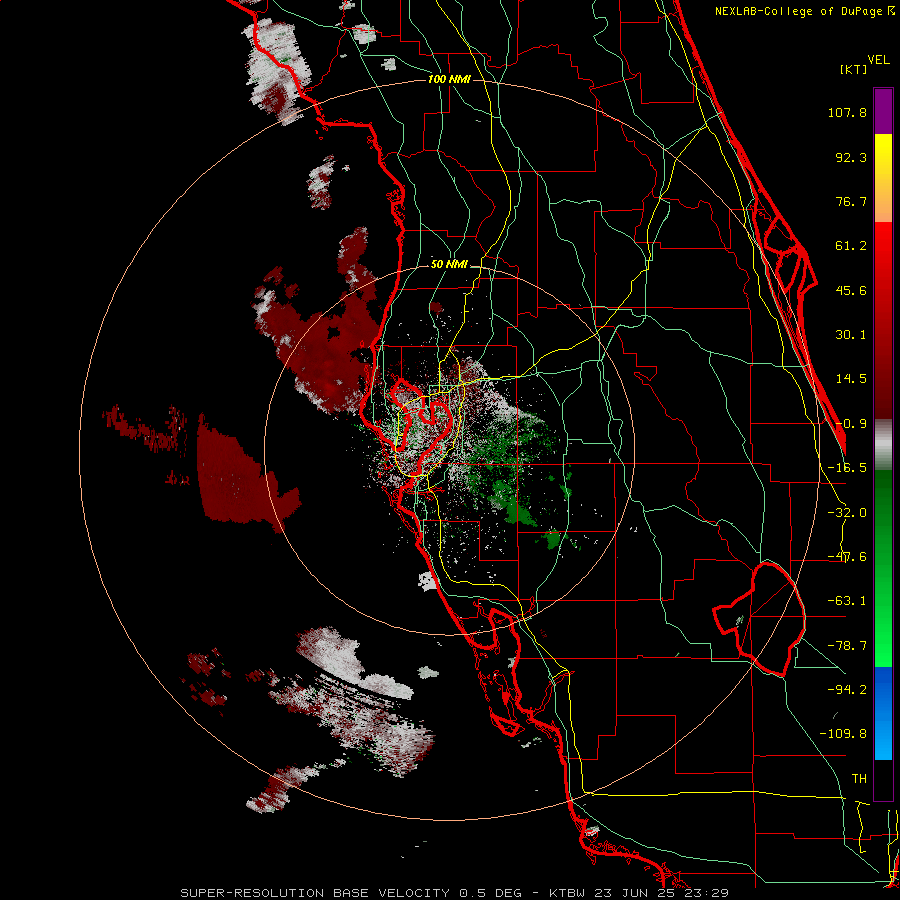Click the Super-Resolution Base Velocity caption

(x=455, y=893)
